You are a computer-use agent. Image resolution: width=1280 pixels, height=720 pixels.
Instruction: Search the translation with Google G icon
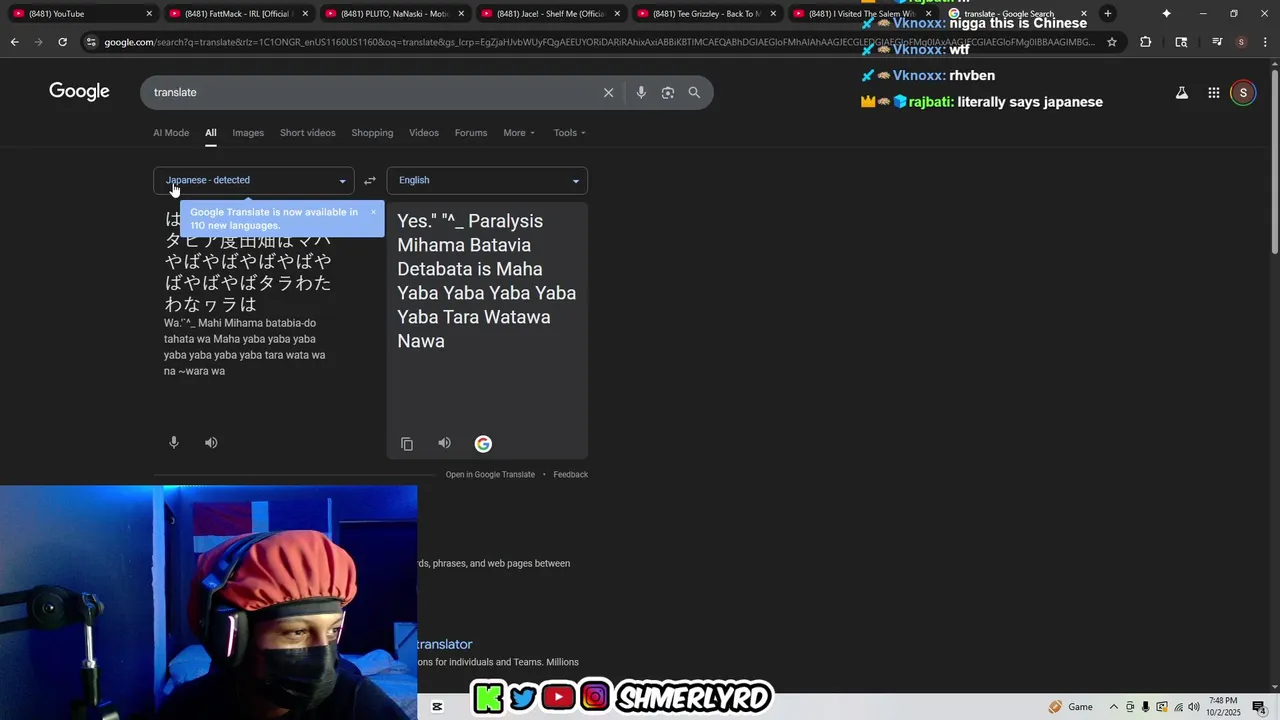click(x=483, y=444)
